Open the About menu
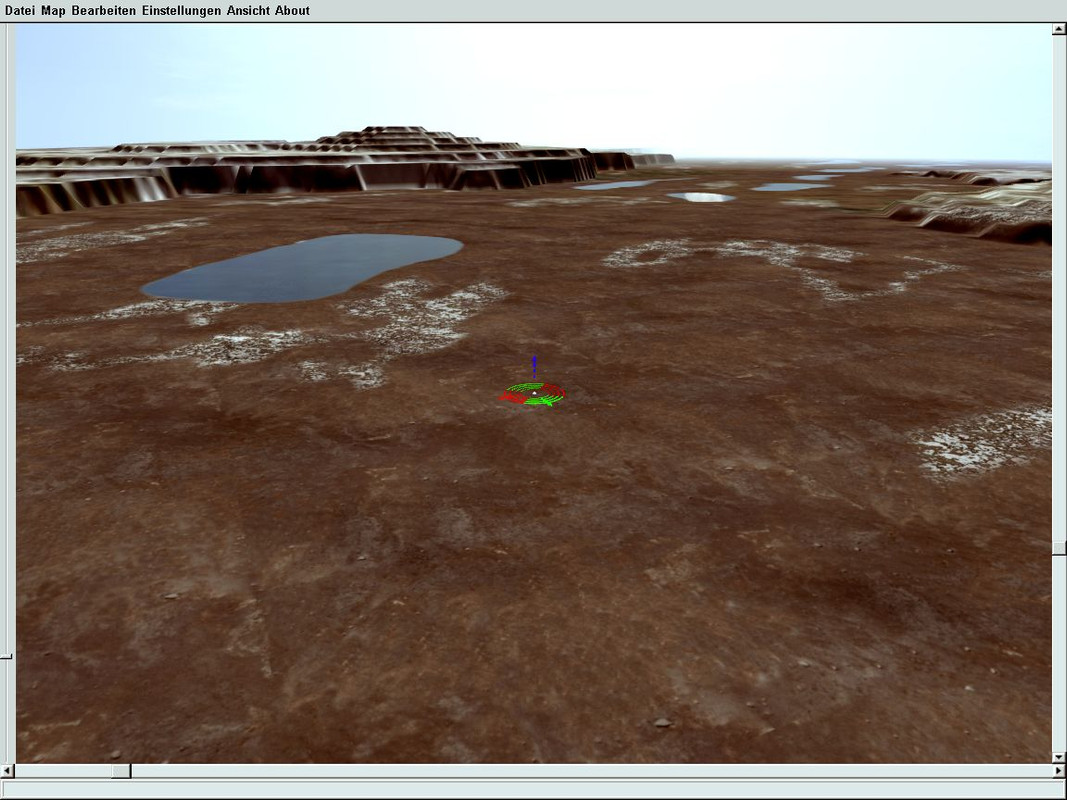This screenshot has width=1067, height=800. 292,10
